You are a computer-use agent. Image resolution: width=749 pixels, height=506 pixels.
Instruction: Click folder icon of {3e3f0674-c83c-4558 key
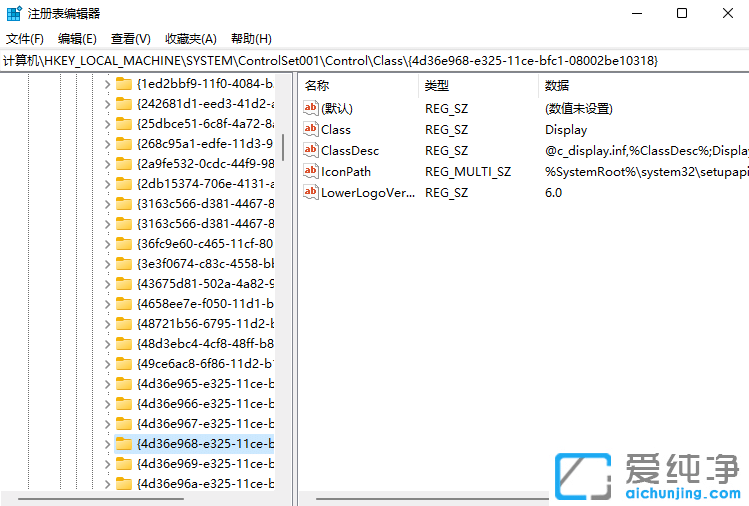pyautogui.click(x=124, y=264)
